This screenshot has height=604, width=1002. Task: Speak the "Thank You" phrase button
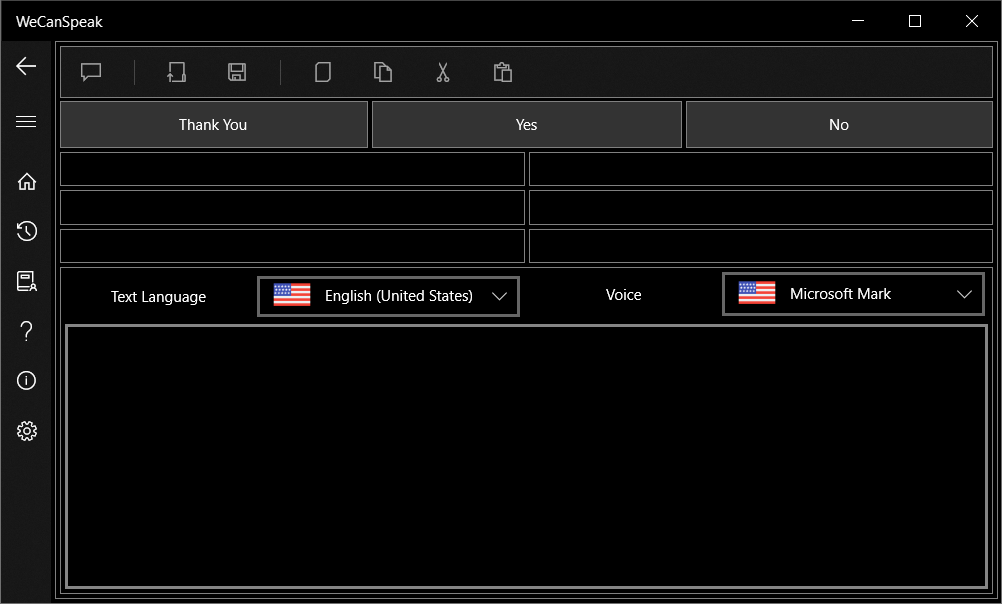213,125
